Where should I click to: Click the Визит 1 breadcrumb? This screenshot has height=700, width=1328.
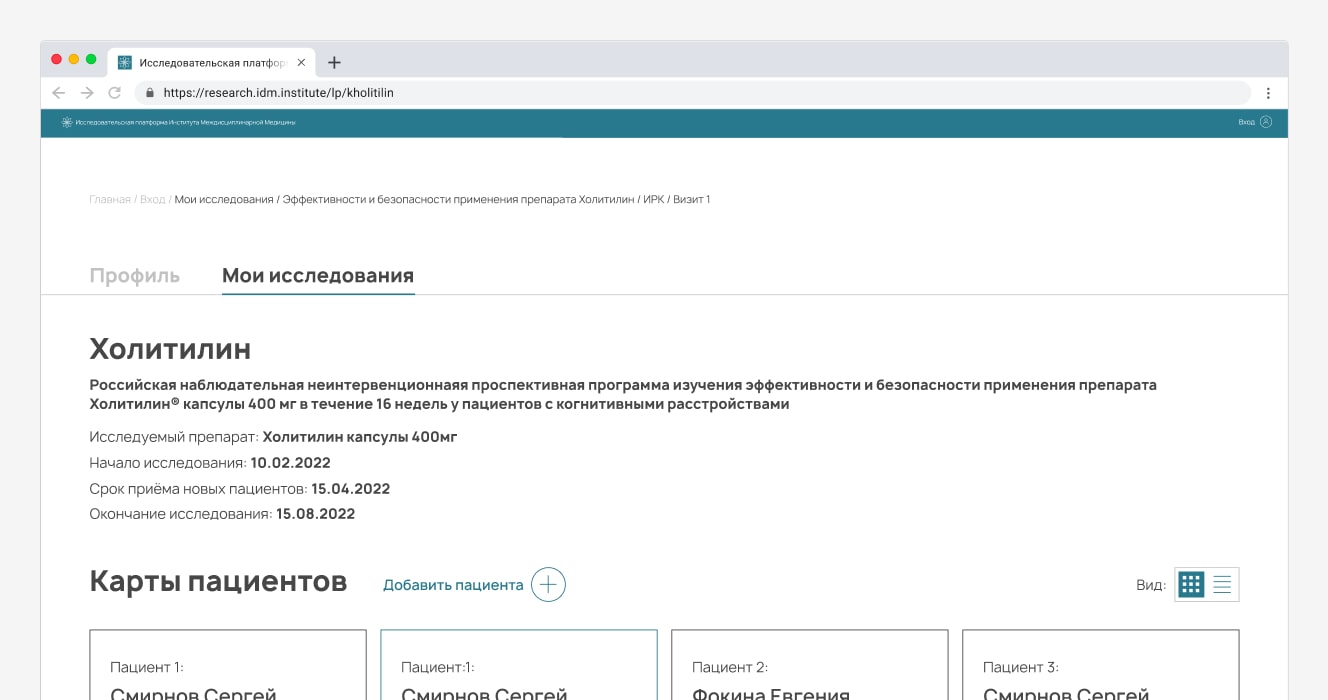tap(692, 200)
